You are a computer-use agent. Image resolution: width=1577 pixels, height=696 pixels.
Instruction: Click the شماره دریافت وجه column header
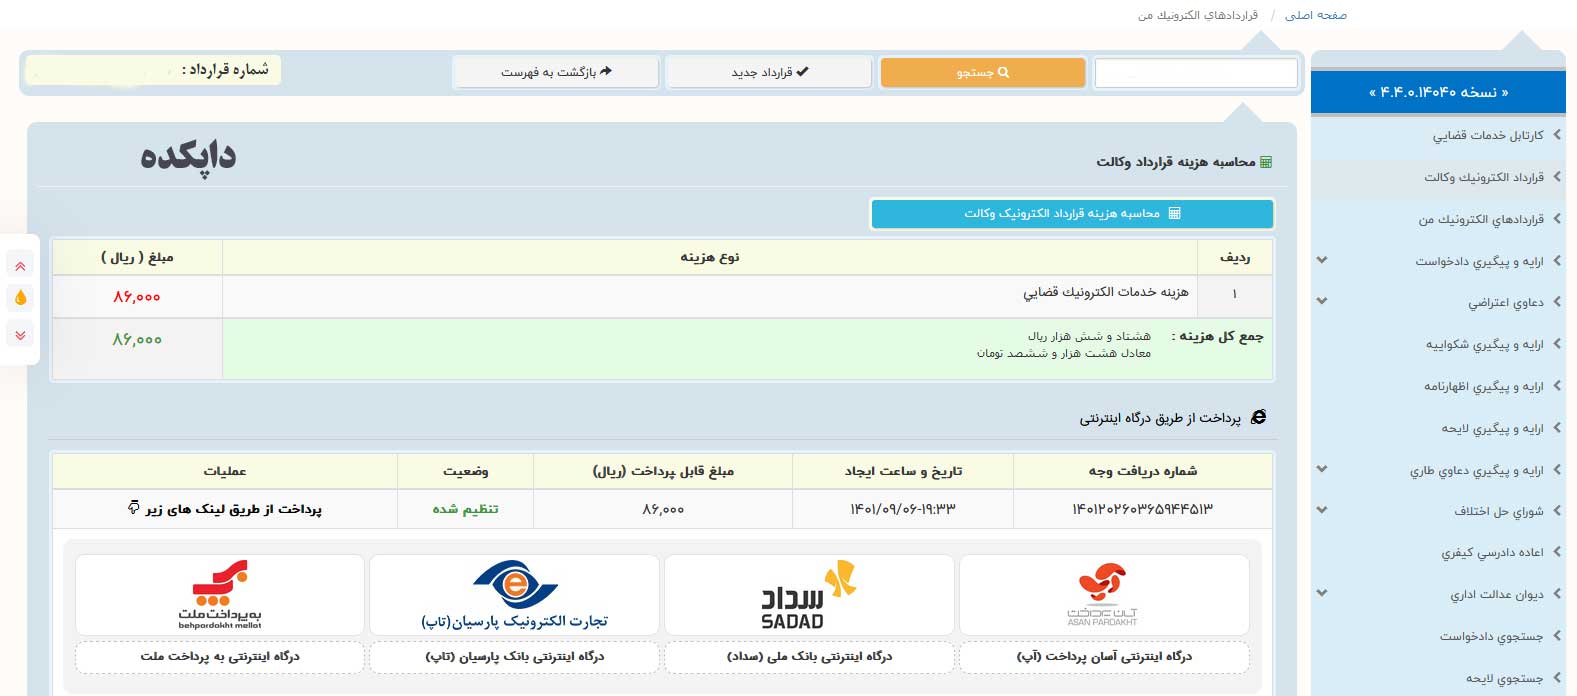pos(1142,471)
